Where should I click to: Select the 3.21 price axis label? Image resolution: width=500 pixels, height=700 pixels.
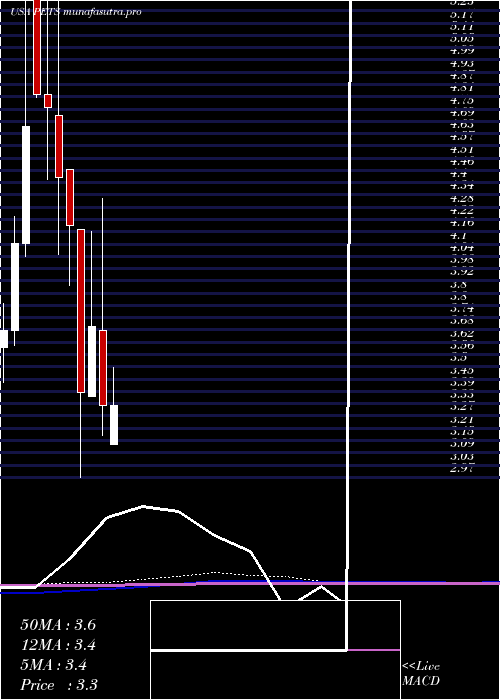click(x=462, y=420)
